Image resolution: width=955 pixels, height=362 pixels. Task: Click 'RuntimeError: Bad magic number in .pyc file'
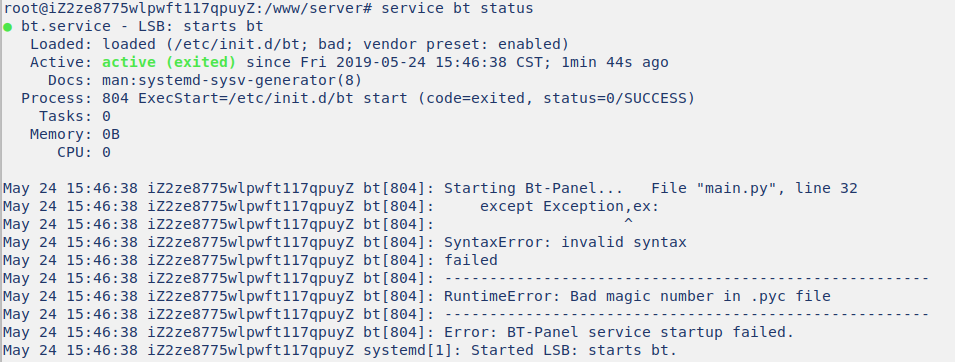pos(637,296)
